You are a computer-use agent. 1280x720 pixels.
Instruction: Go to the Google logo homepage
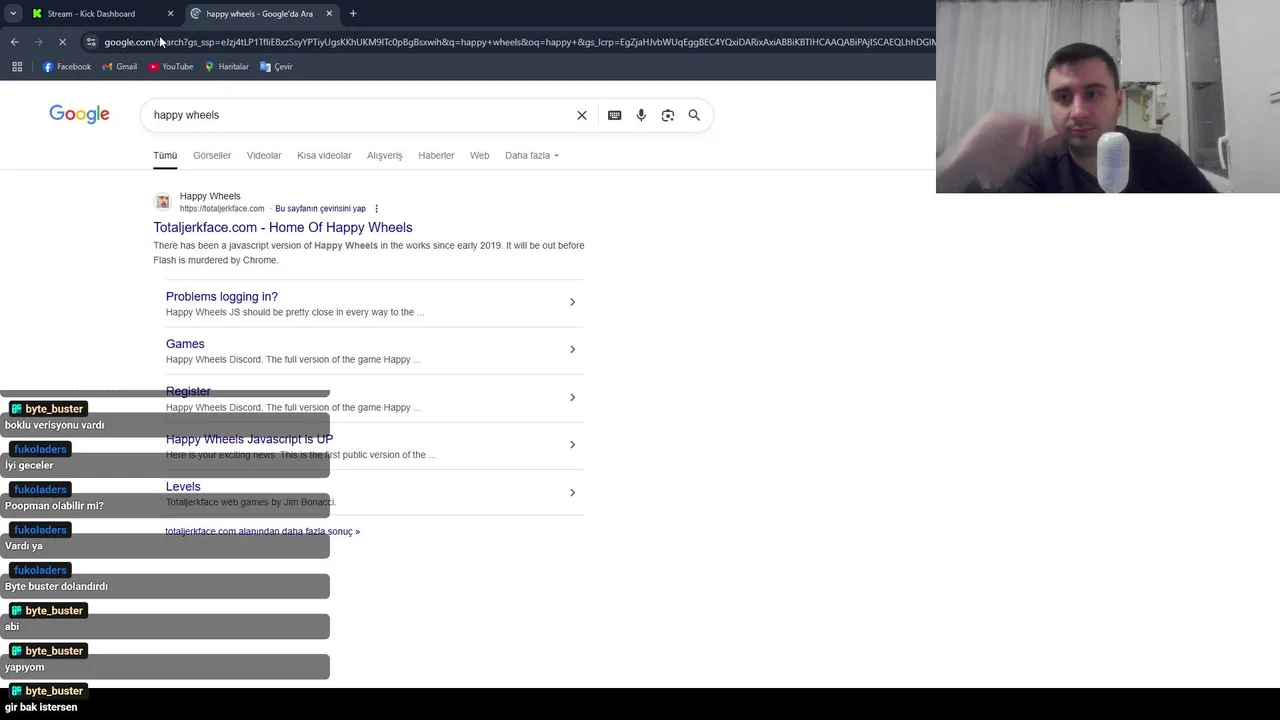tap(80, 114)
